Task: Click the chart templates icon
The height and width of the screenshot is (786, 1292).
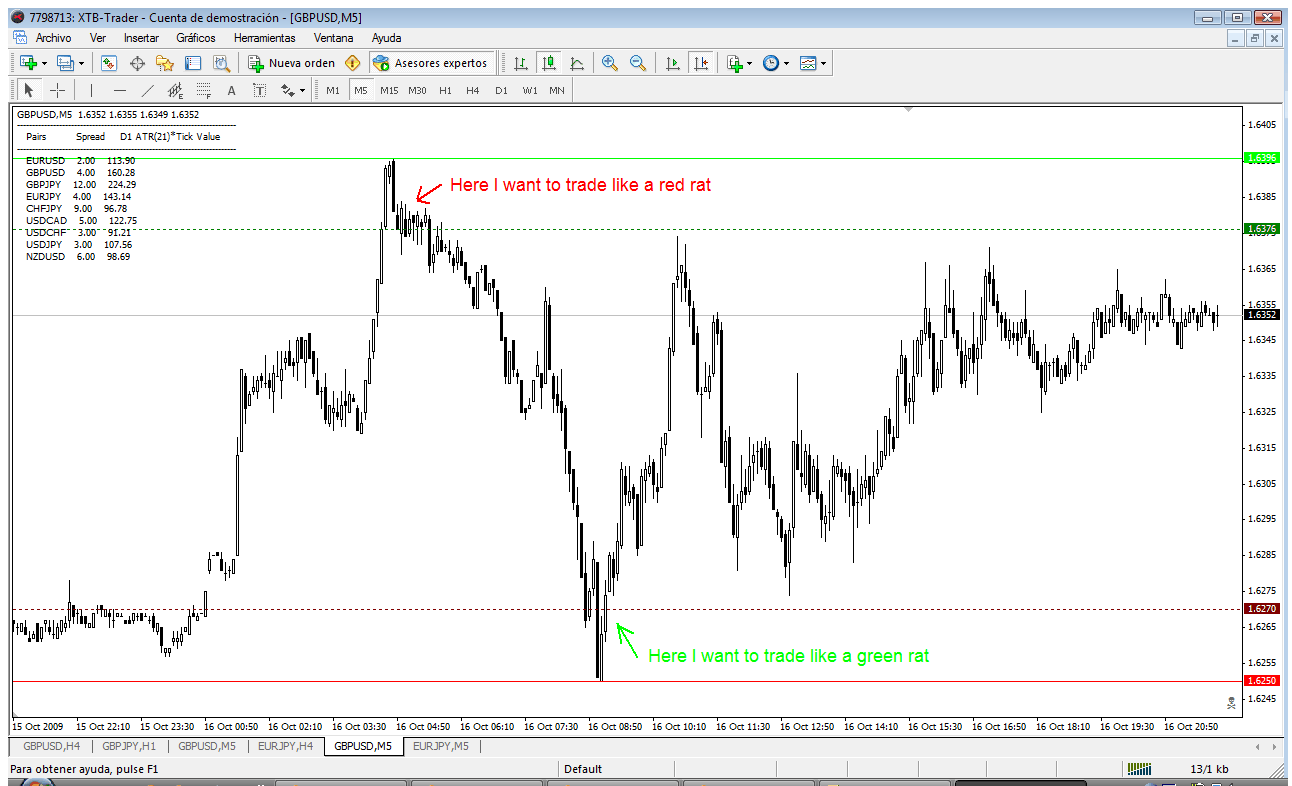Action: (x=808, y=63)
